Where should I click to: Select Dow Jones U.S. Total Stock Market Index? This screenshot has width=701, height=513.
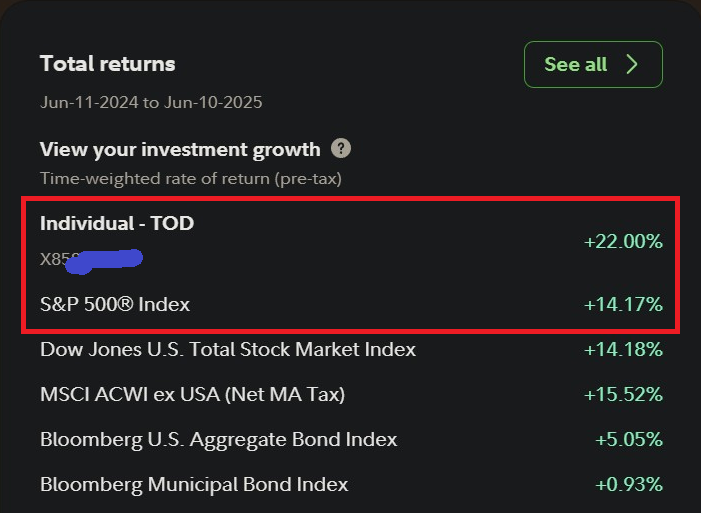(228, 350)
